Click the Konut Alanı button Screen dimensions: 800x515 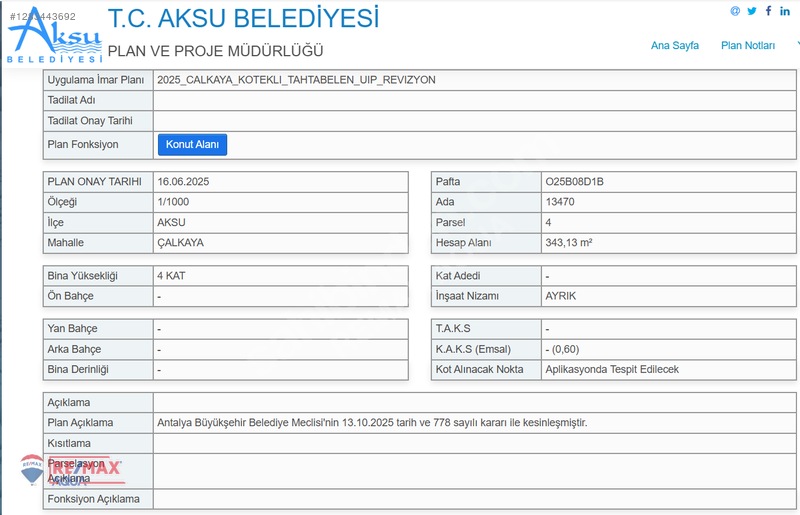pyautogui.click(x=192, y=144)
